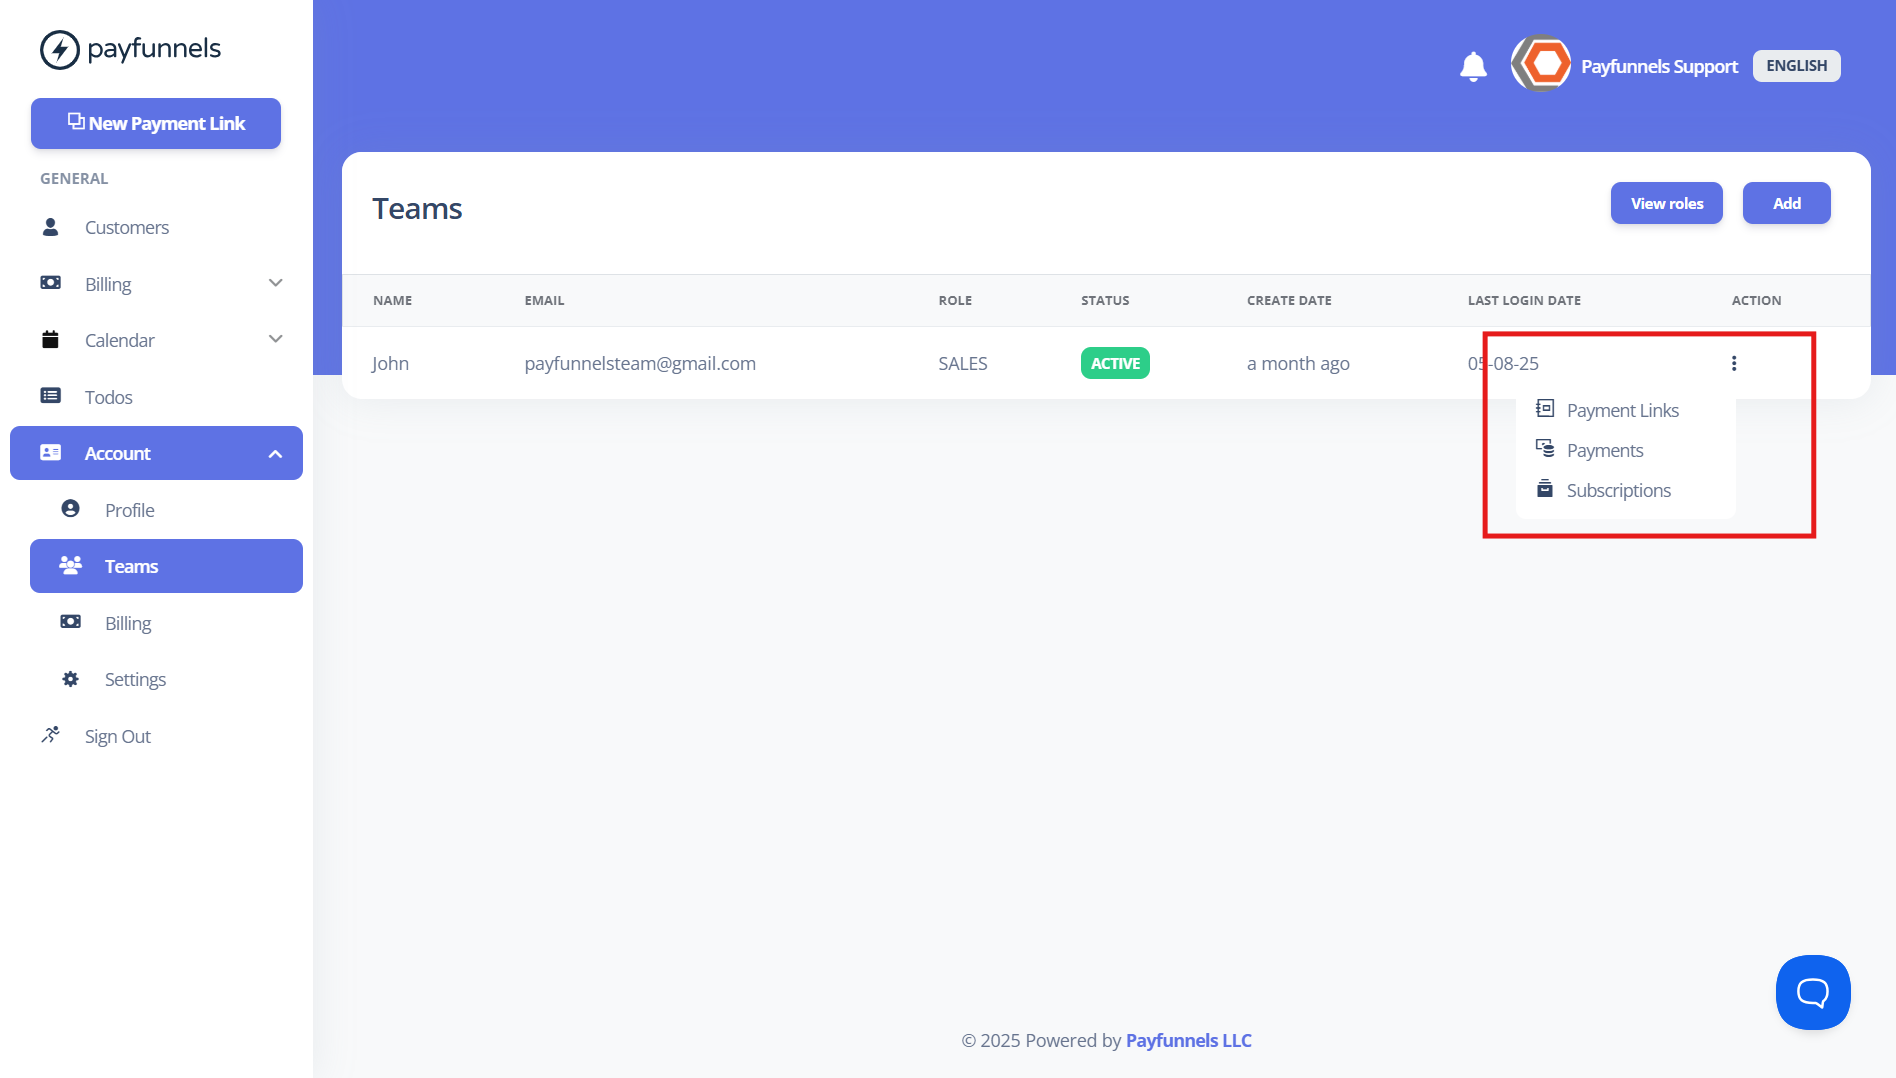This screenshot has width=1896, height=1078.
Task: Open the notifications bell
Action: 1473,66
